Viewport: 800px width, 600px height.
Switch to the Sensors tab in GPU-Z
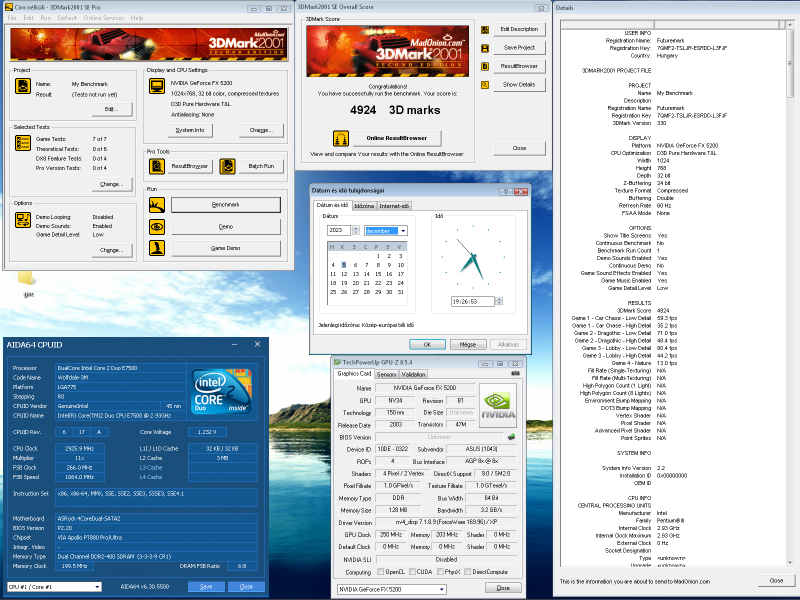(x=386, y=374)
